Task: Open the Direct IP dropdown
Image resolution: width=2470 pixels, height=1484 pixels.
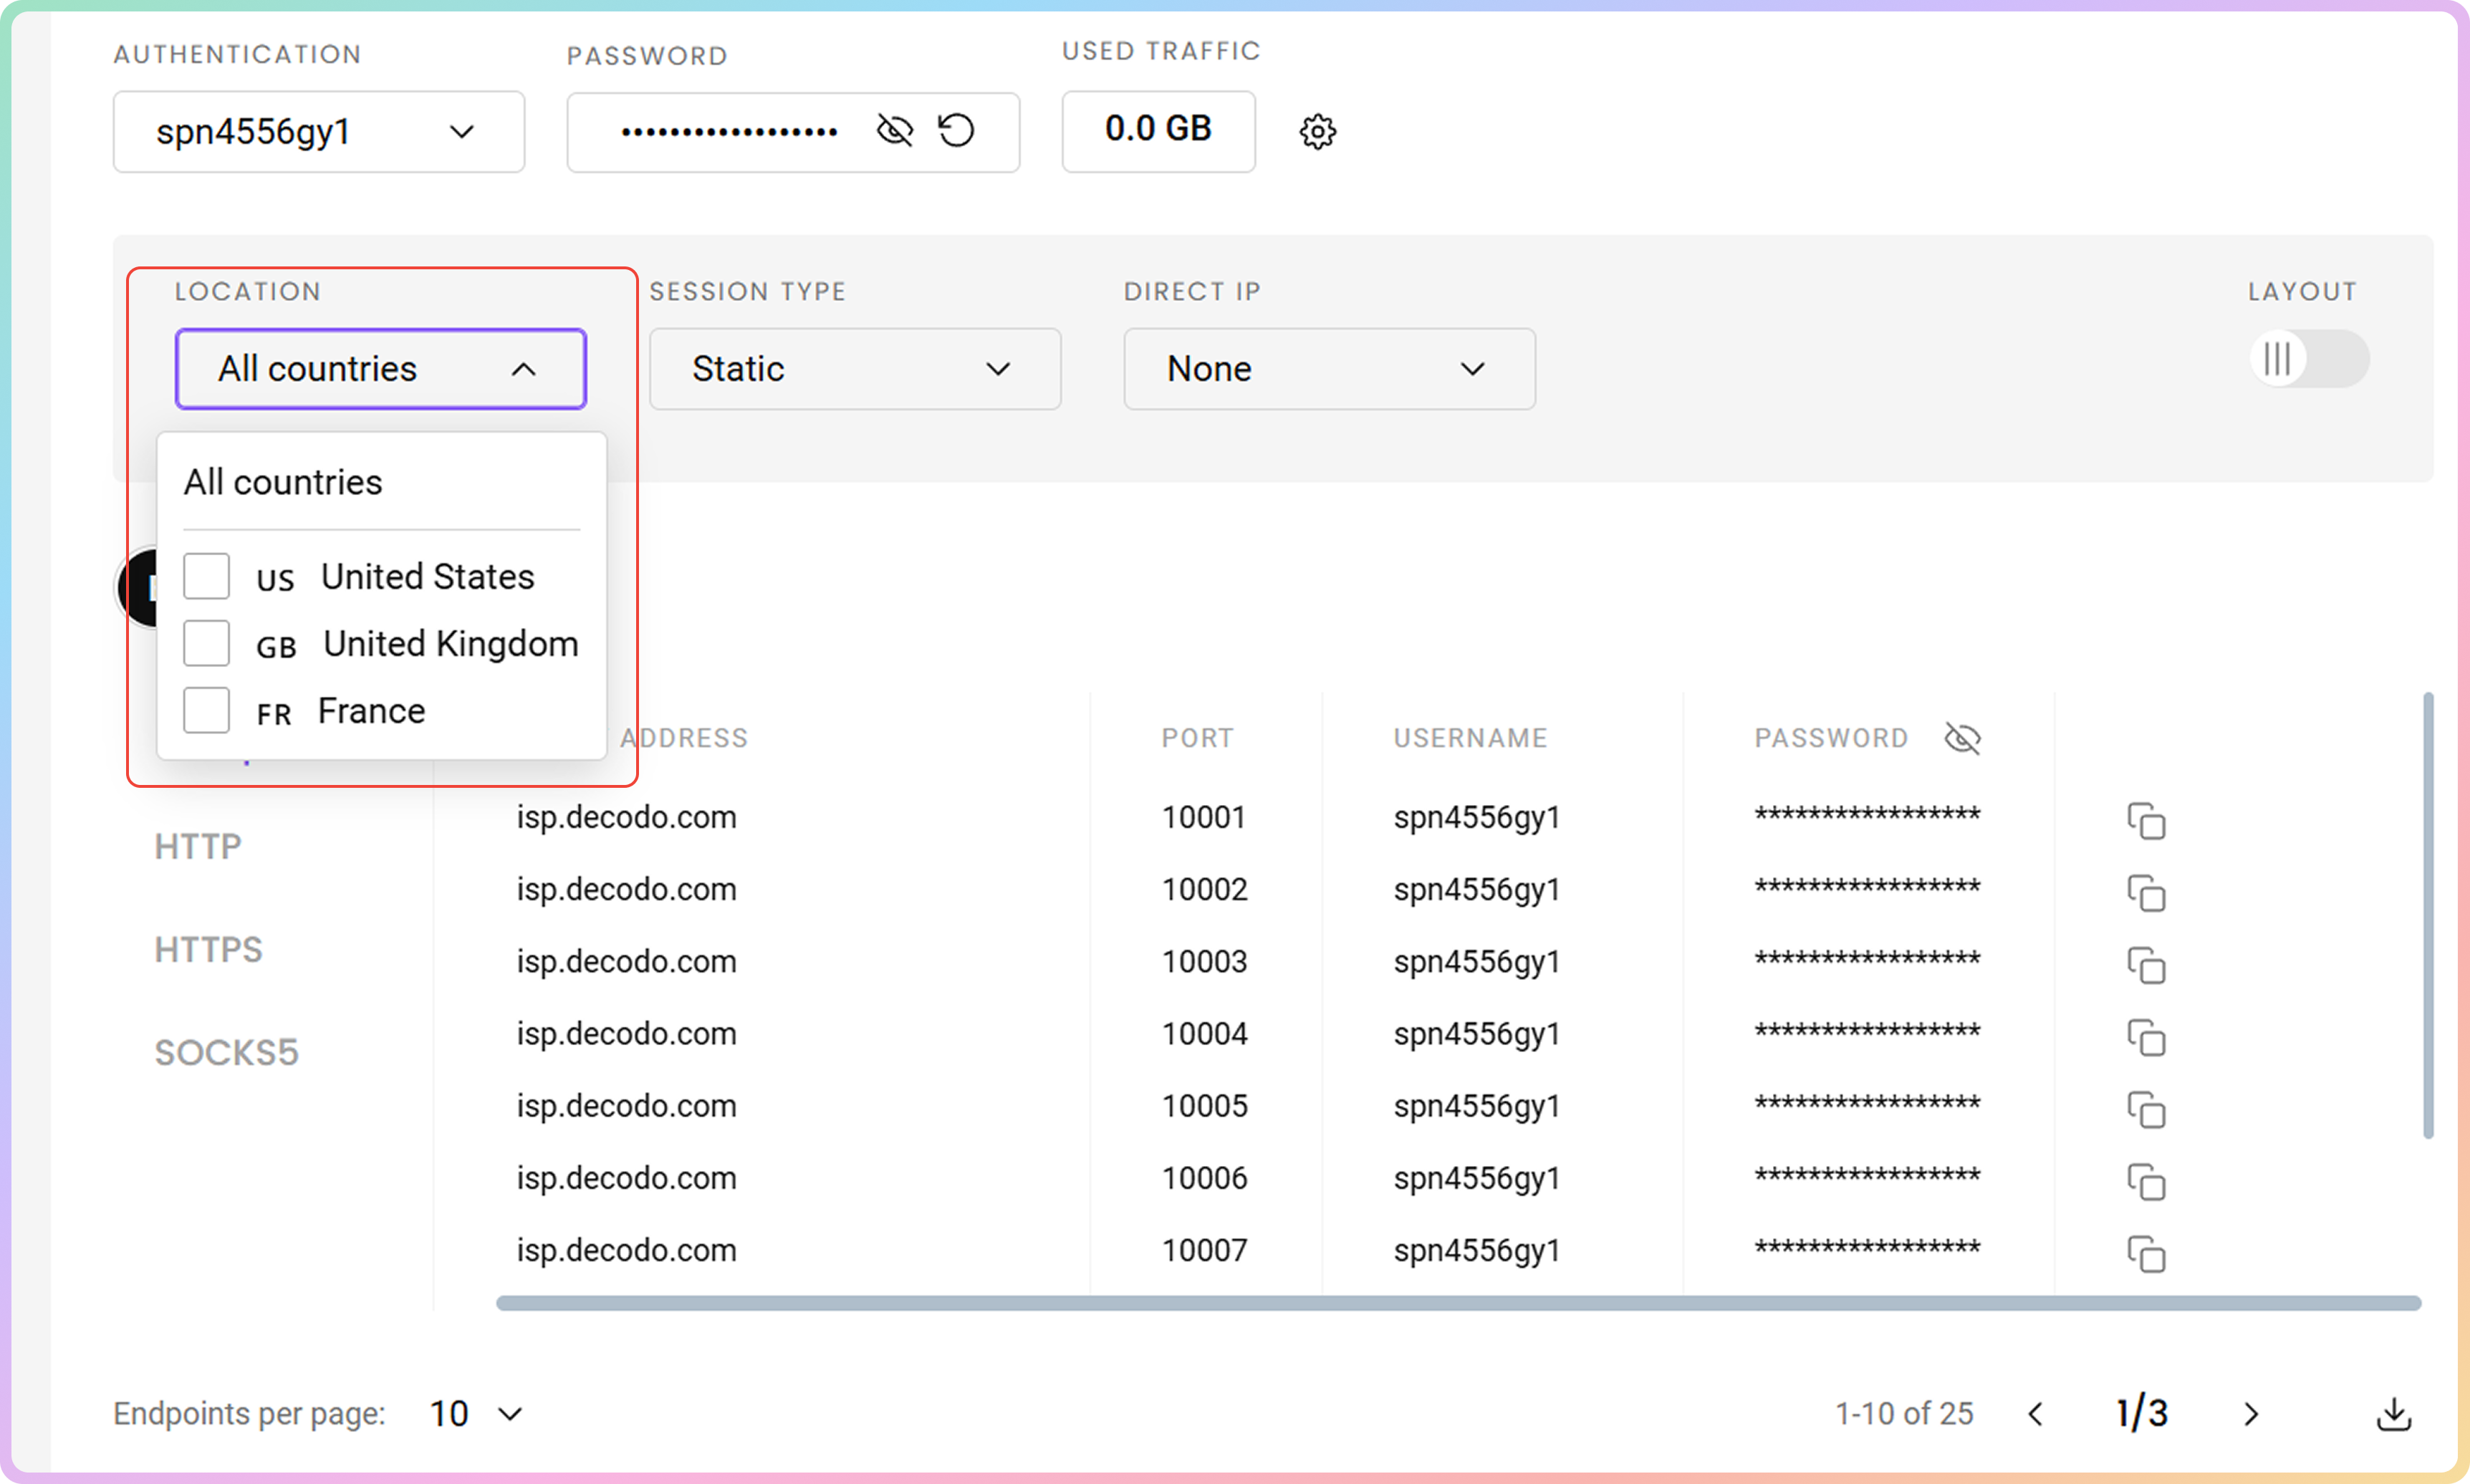Action: [x=1328, y=369]
